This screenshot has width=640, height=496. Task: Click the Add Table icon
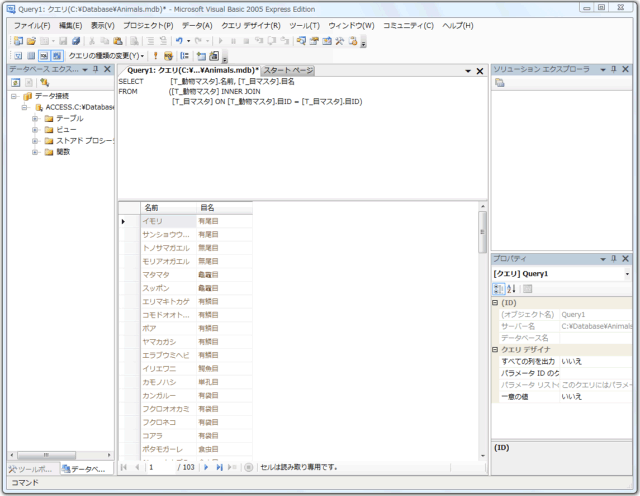pos(201,56)
